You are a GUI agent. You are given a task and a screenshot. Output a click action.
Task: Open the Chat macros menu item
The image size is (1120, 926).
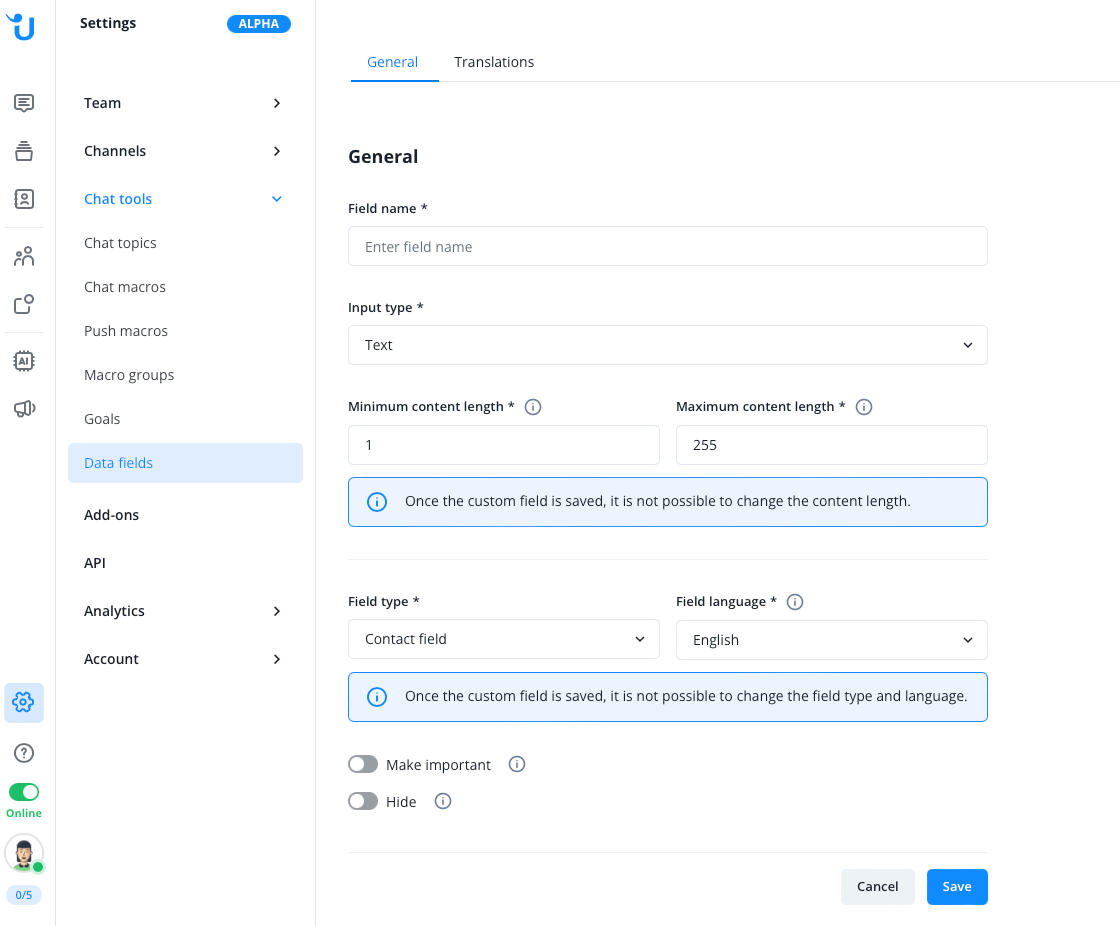click(125, 287)
